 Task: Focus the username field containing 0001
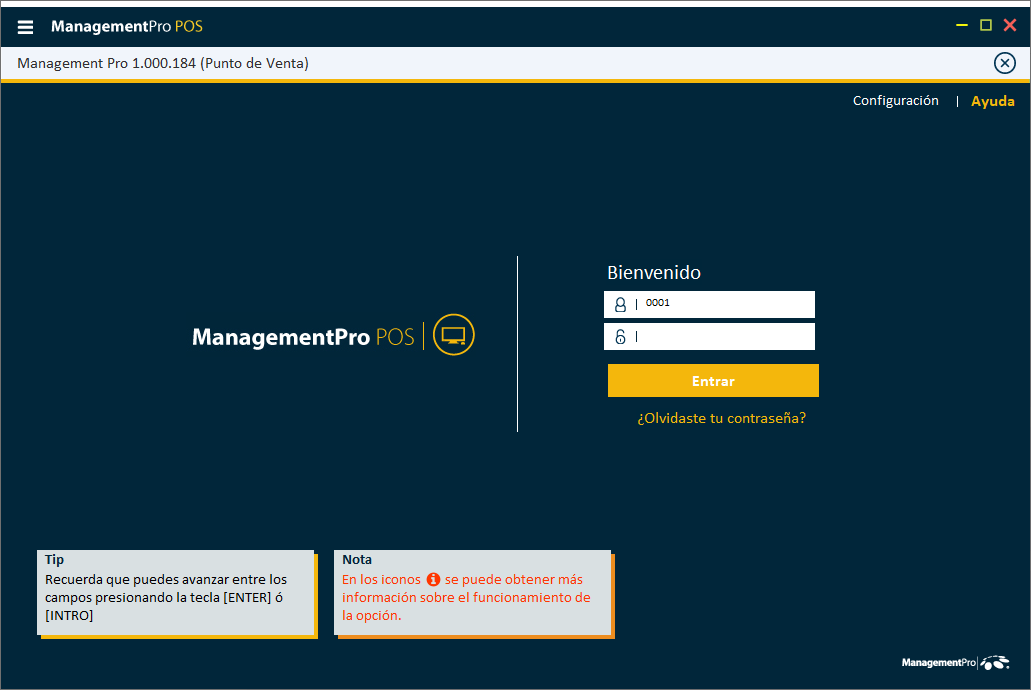pos(709,305)
